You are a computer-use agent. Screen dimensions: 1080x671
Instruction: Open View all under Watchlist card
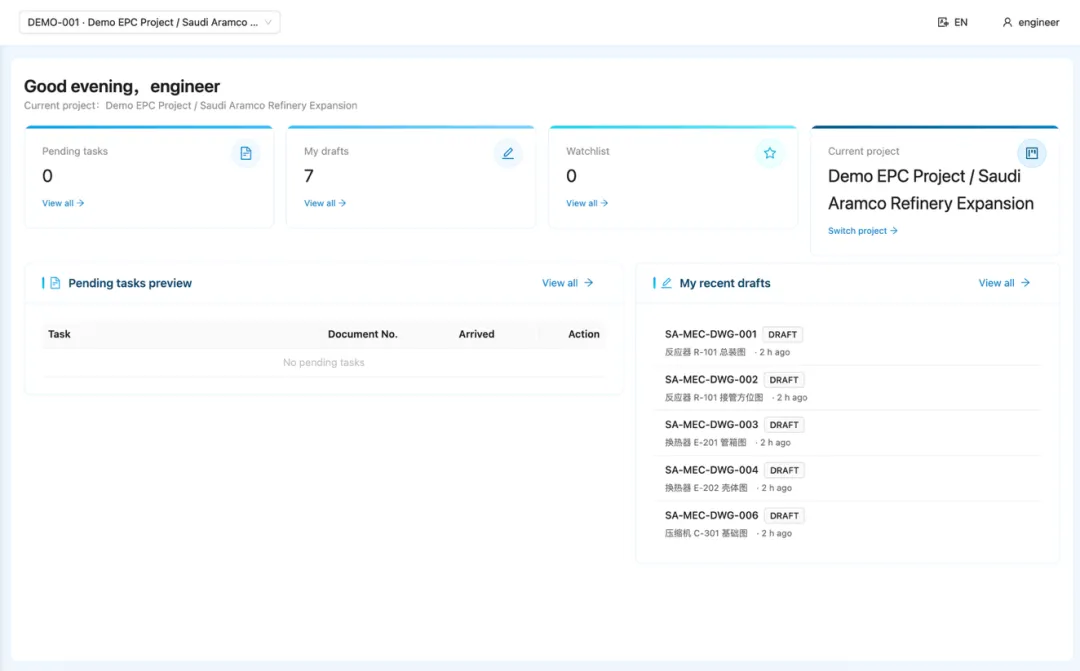[x=587, y=203]
